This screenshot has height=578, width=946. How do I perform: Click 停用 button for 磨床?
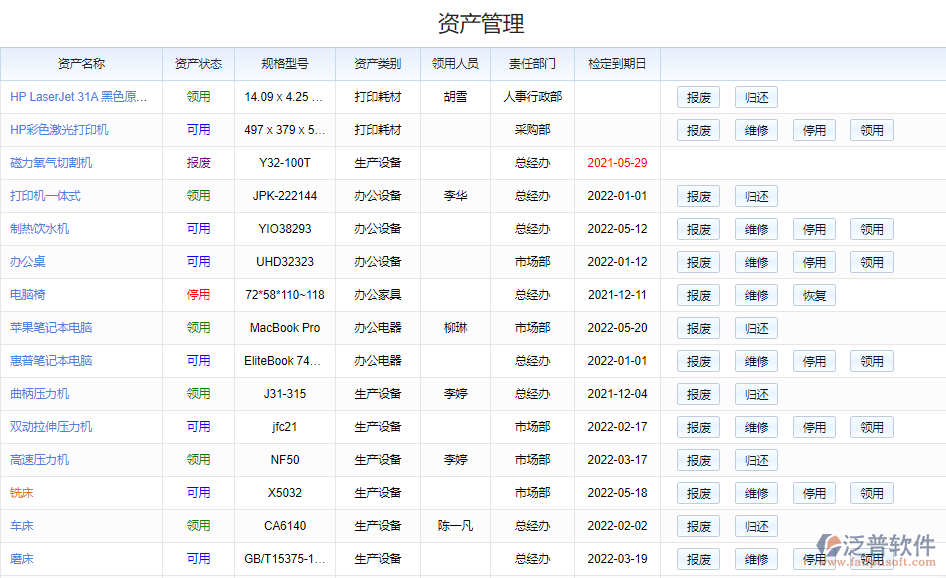tap(814, 559)
